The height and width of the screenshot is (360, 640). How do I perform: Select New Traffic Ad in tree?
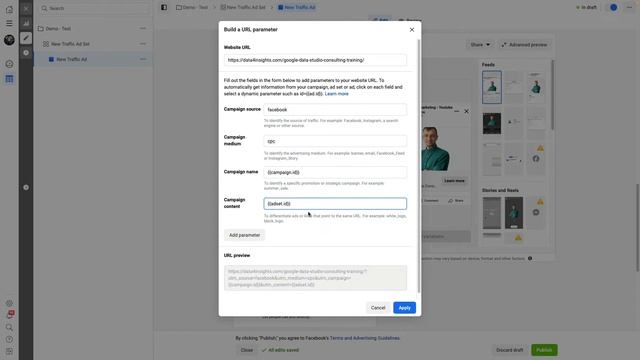(72, 59)
